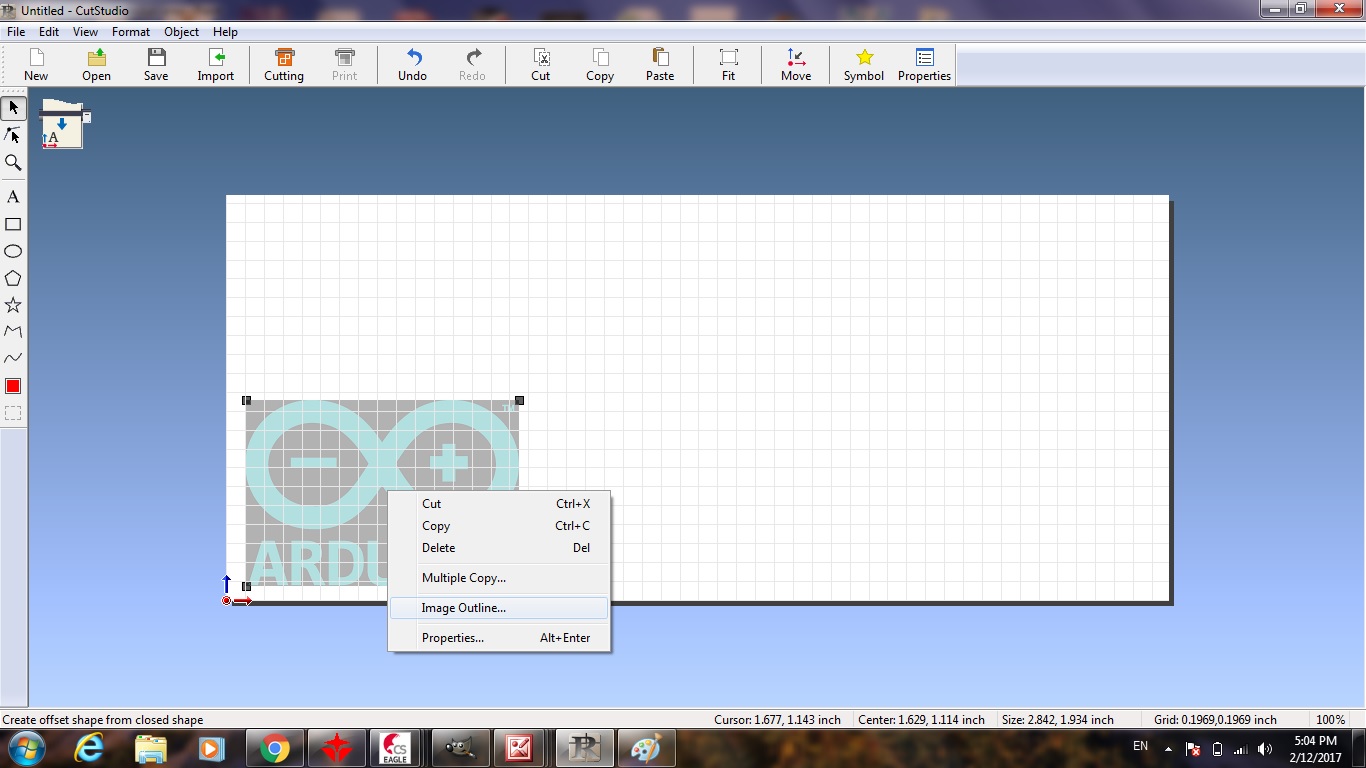1366x768 pixels.
Task: Click the red fill color swatch
Action: [x=13, y=386]
